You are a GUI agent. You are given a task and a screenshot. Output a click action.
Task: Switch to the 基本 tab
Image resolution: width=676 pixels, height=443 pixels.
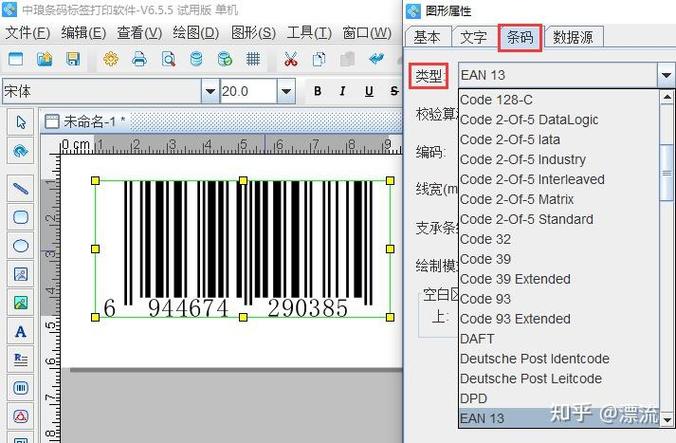(x=427, y=37)
